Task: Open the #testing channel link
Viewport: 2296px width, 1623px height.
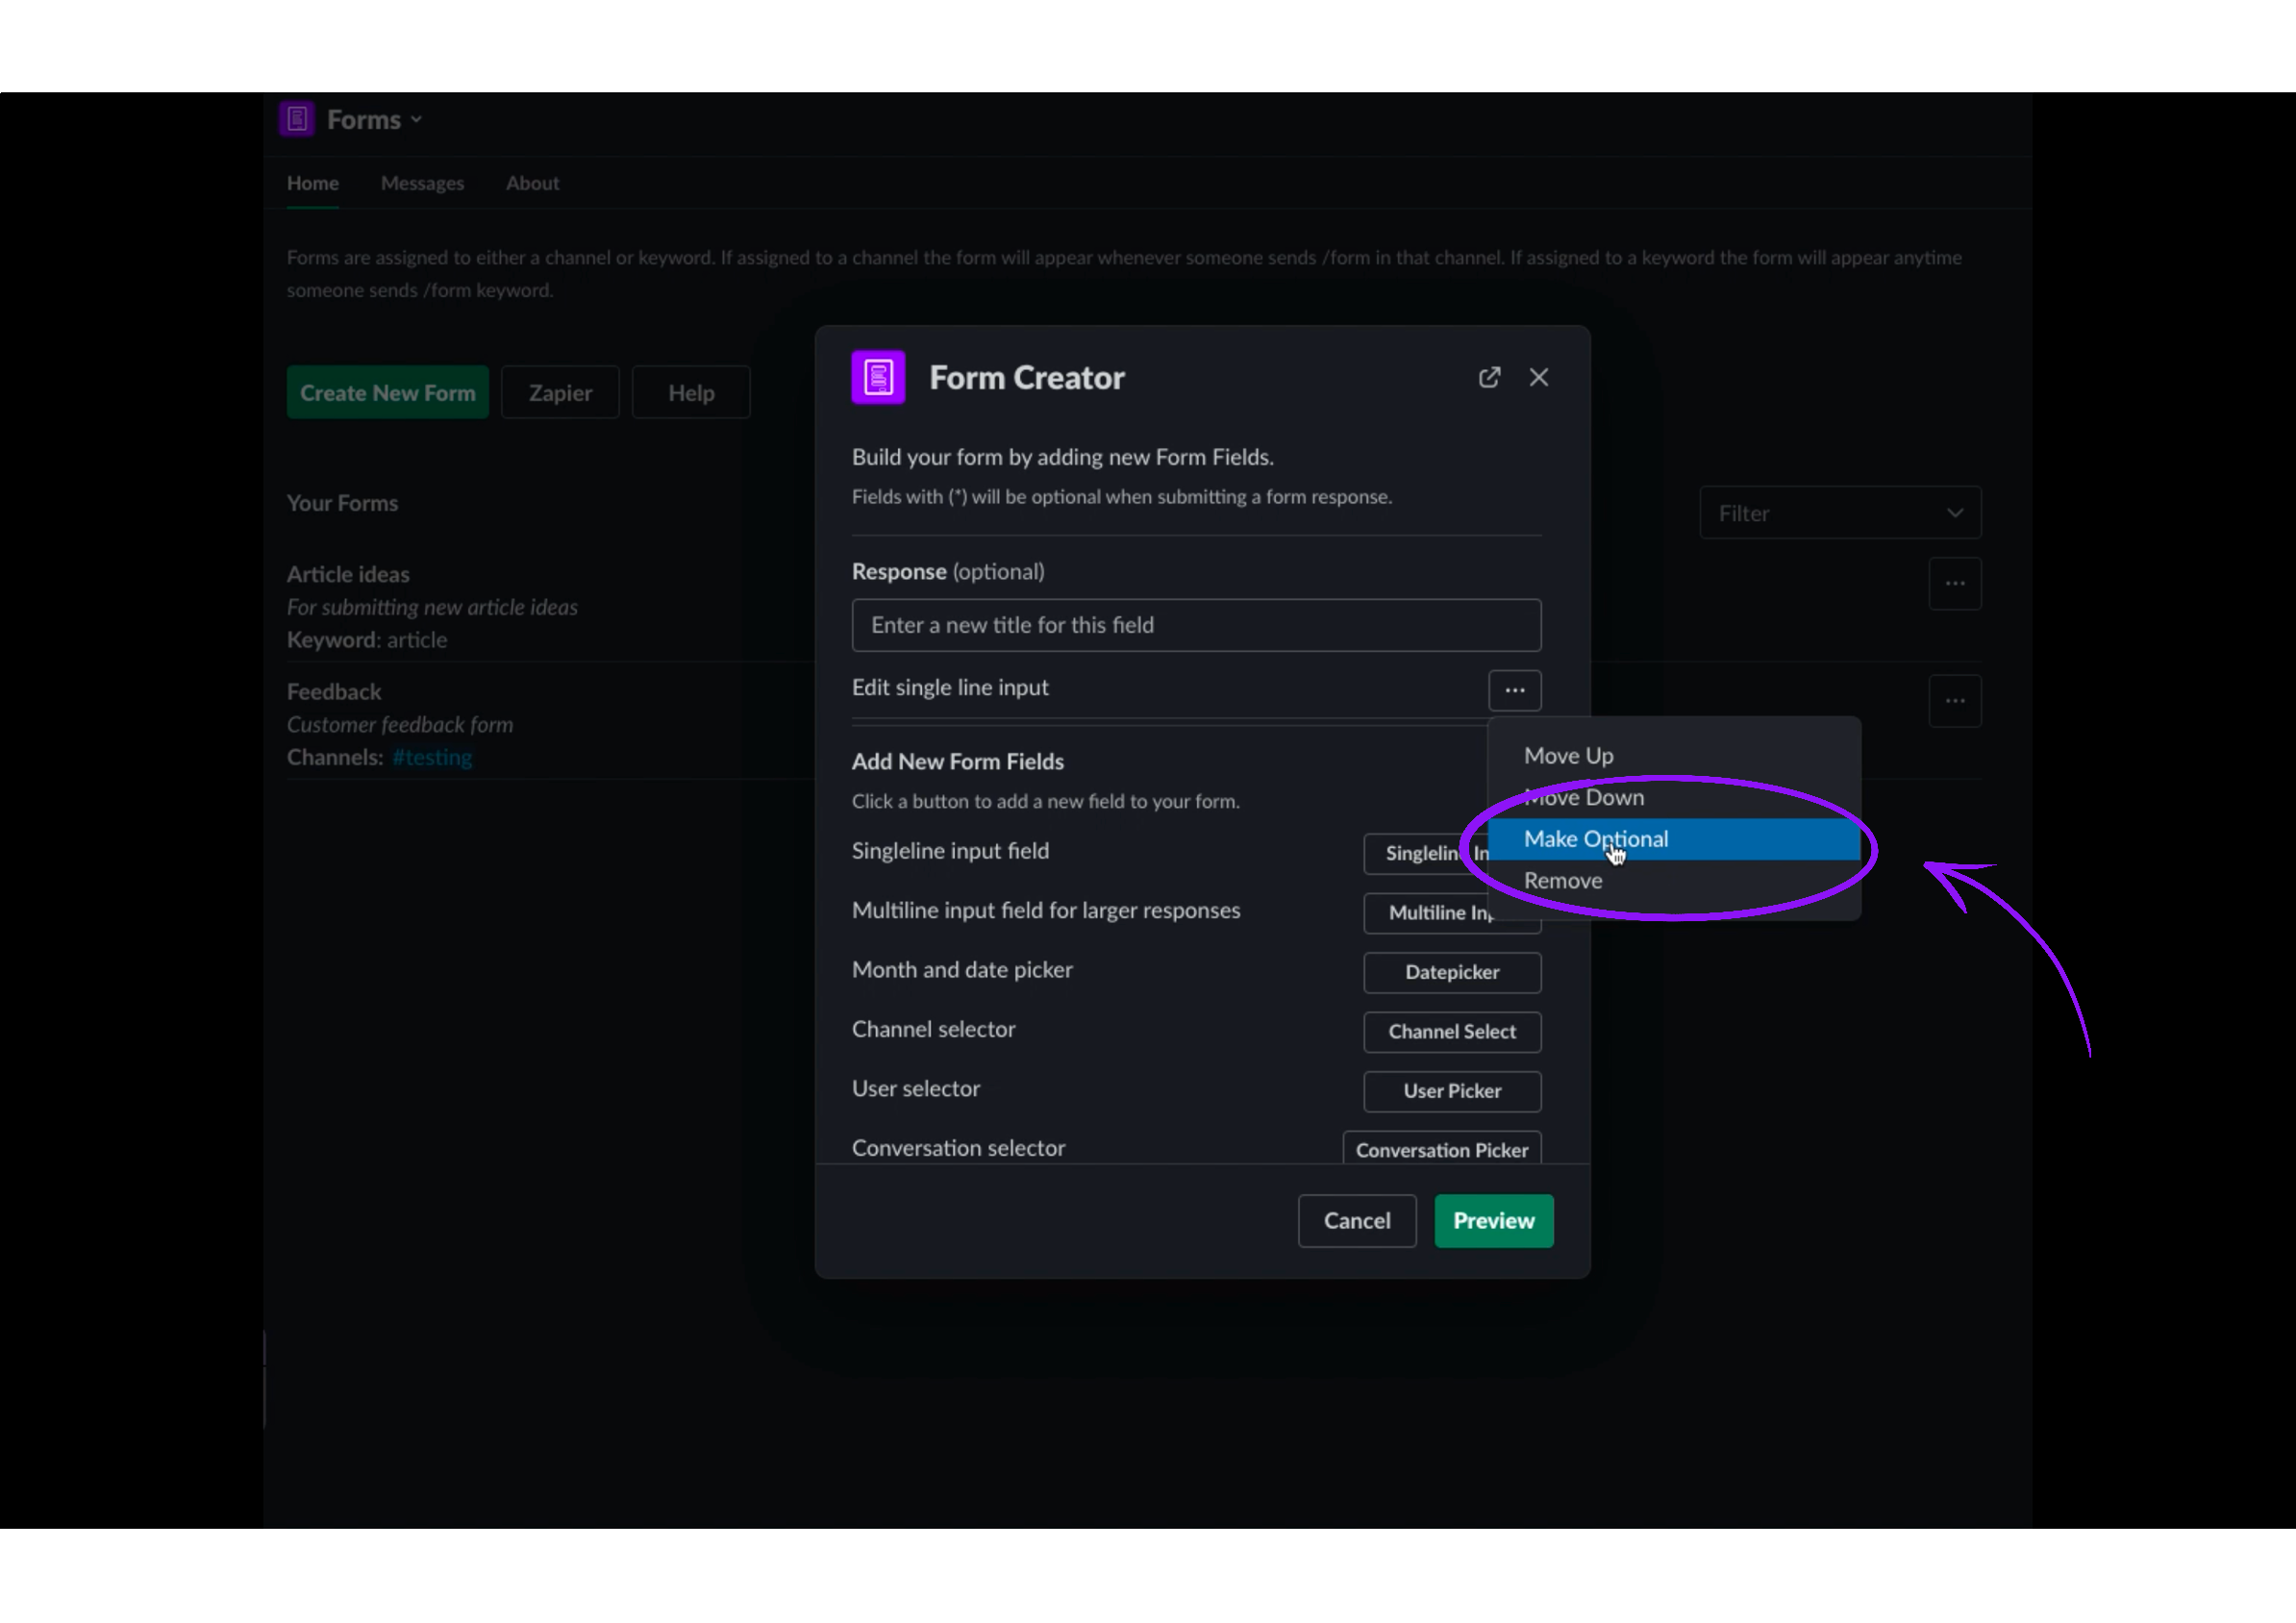Action: coord(432,757)
